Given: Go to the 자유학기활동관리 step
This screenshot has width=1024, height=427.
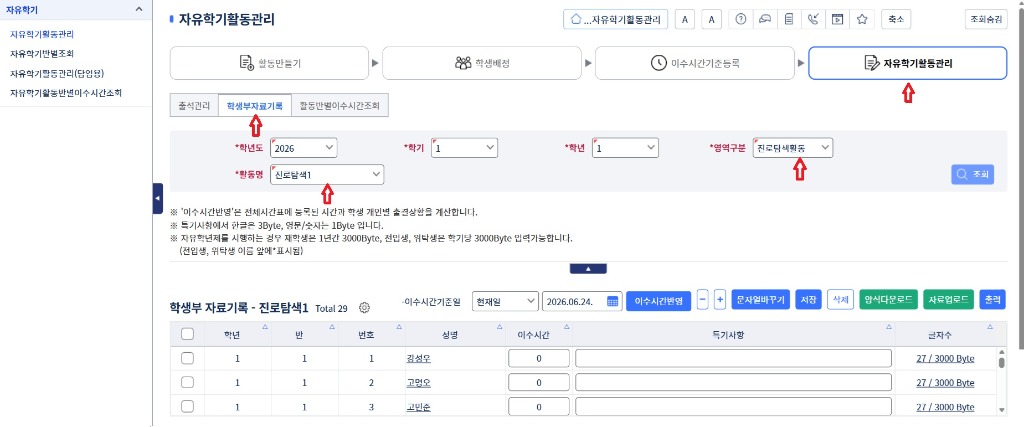Looking at the screenshot, I should pyautogui.click(x=908, y=63).
